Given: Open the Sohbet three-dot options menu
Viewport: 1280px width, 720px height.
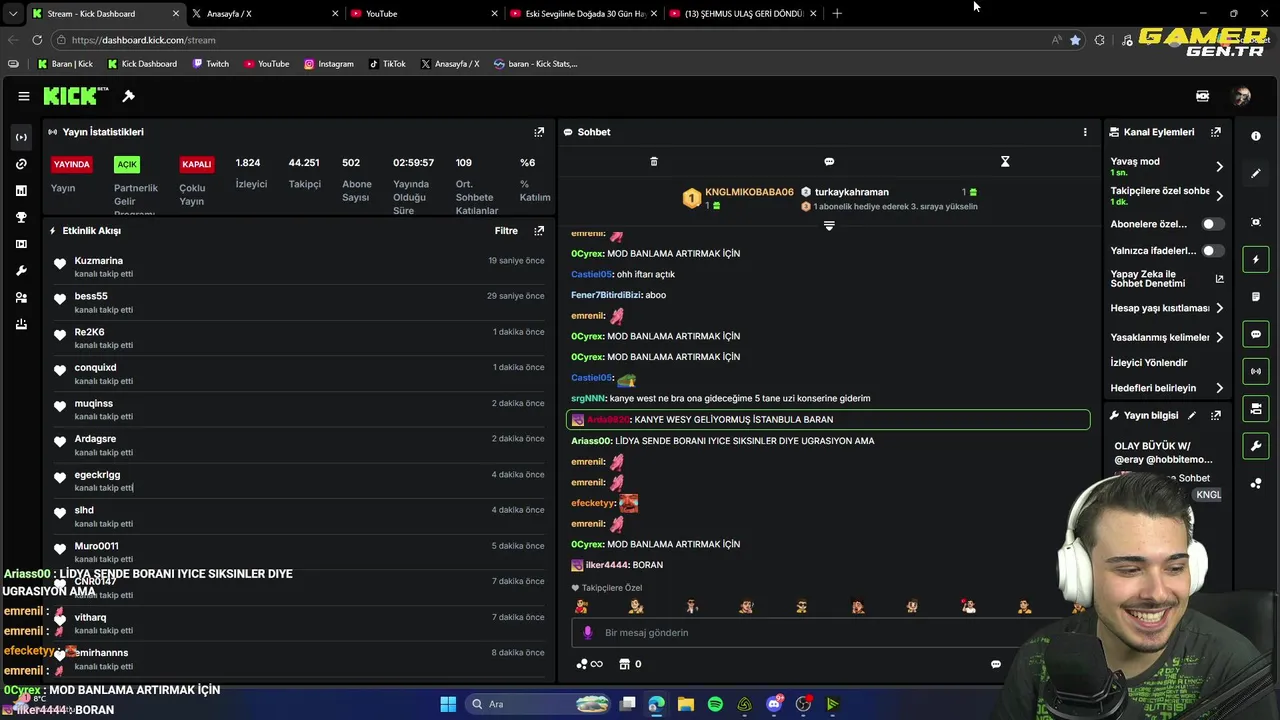Looking at the screenshot, I should click(x=1085, y=132).
